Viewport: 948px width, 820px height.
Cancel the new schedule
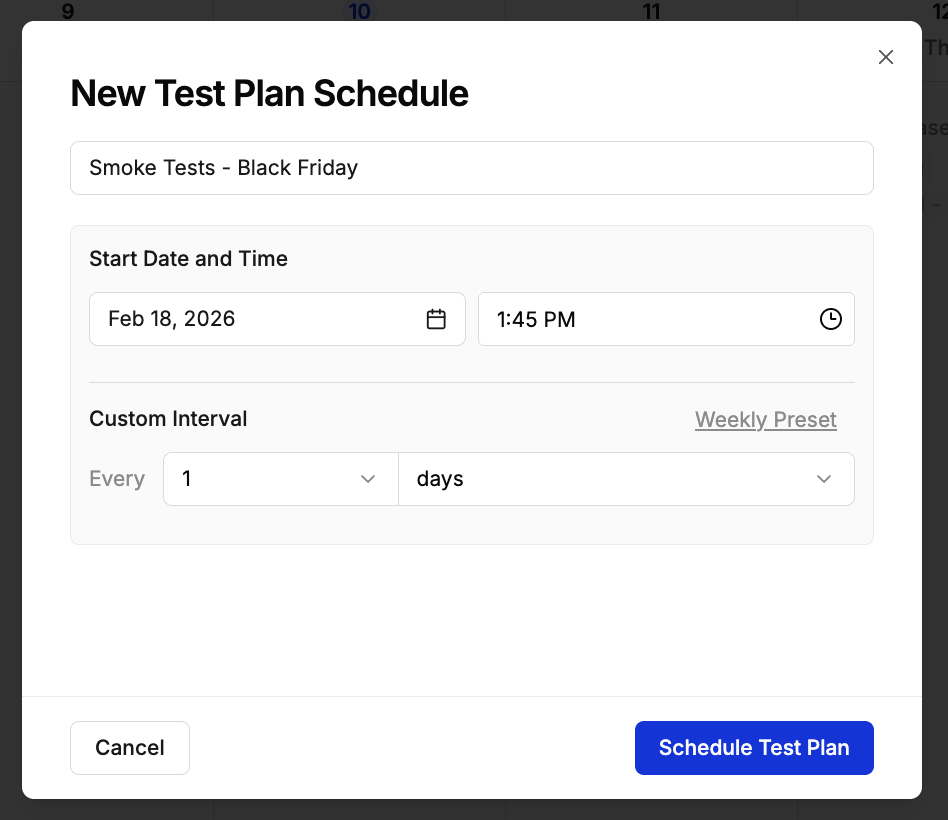(x=129, y=747)
